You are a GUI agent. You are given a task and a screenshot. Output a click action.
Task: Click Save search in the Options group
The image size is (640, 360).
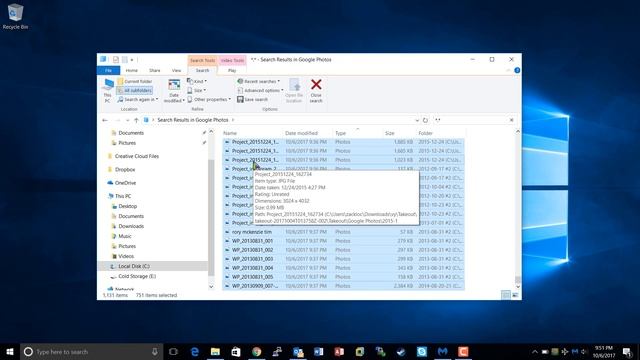pos(253,99)
